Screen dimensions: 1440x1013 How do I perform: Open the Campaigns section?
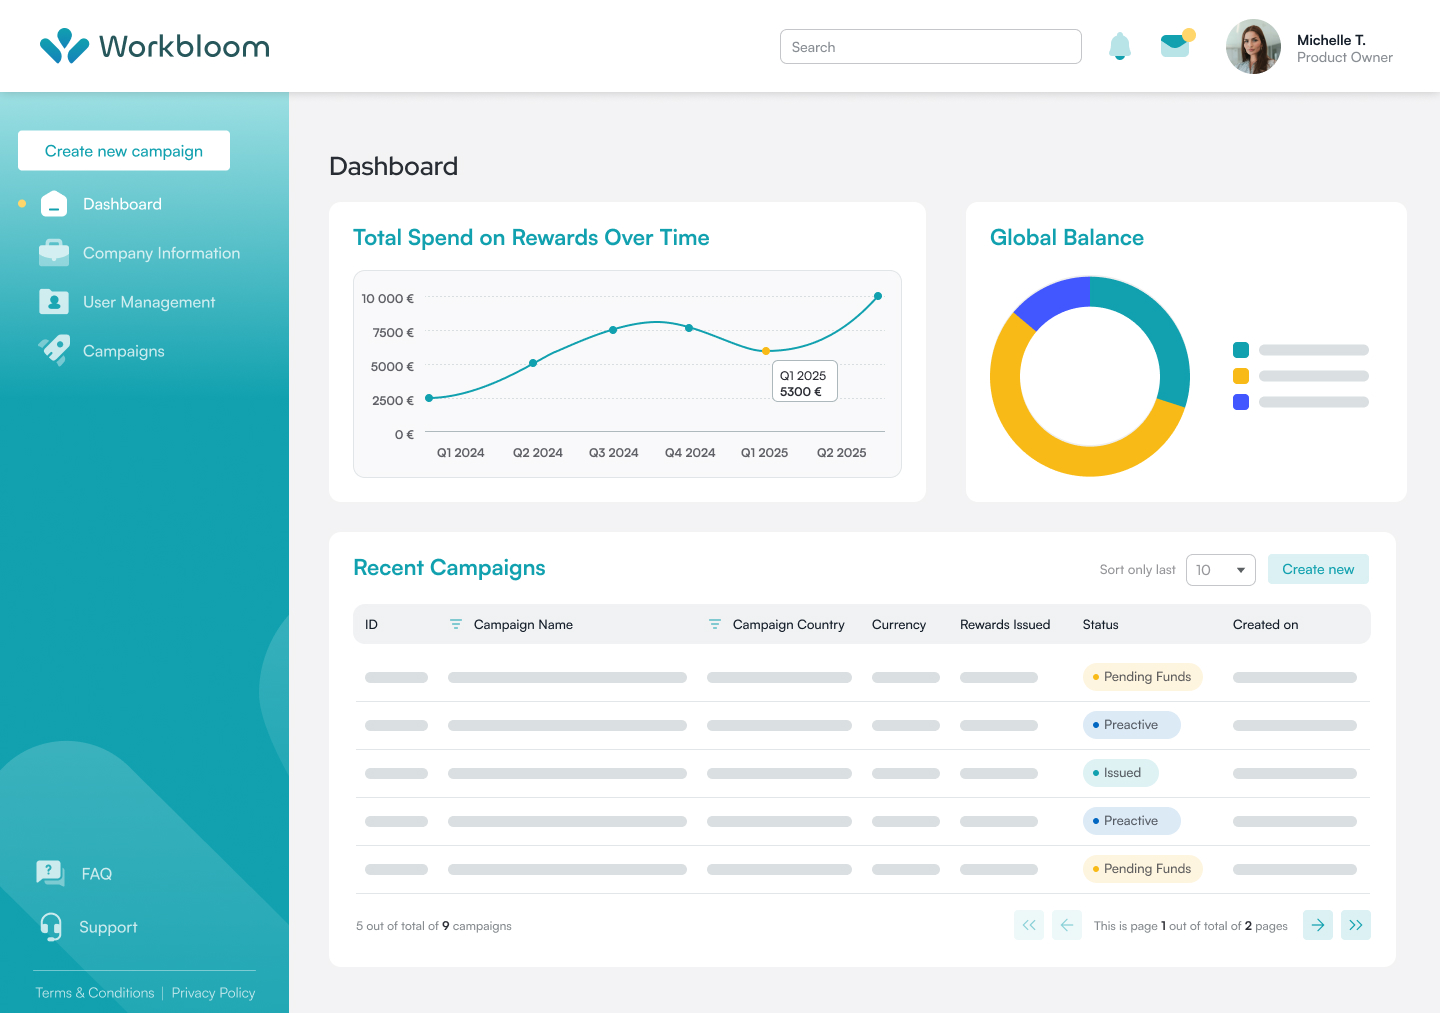tap(124, 351)
